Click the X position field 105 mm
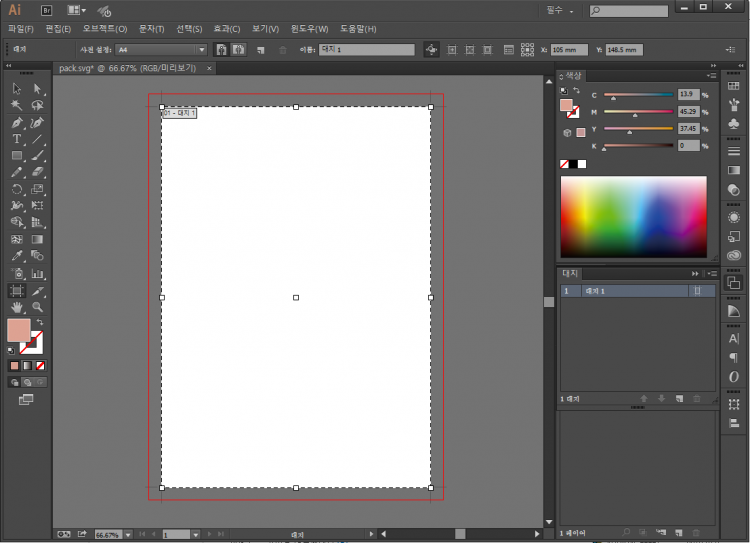750x543 pixels. [x=569, y=50]
